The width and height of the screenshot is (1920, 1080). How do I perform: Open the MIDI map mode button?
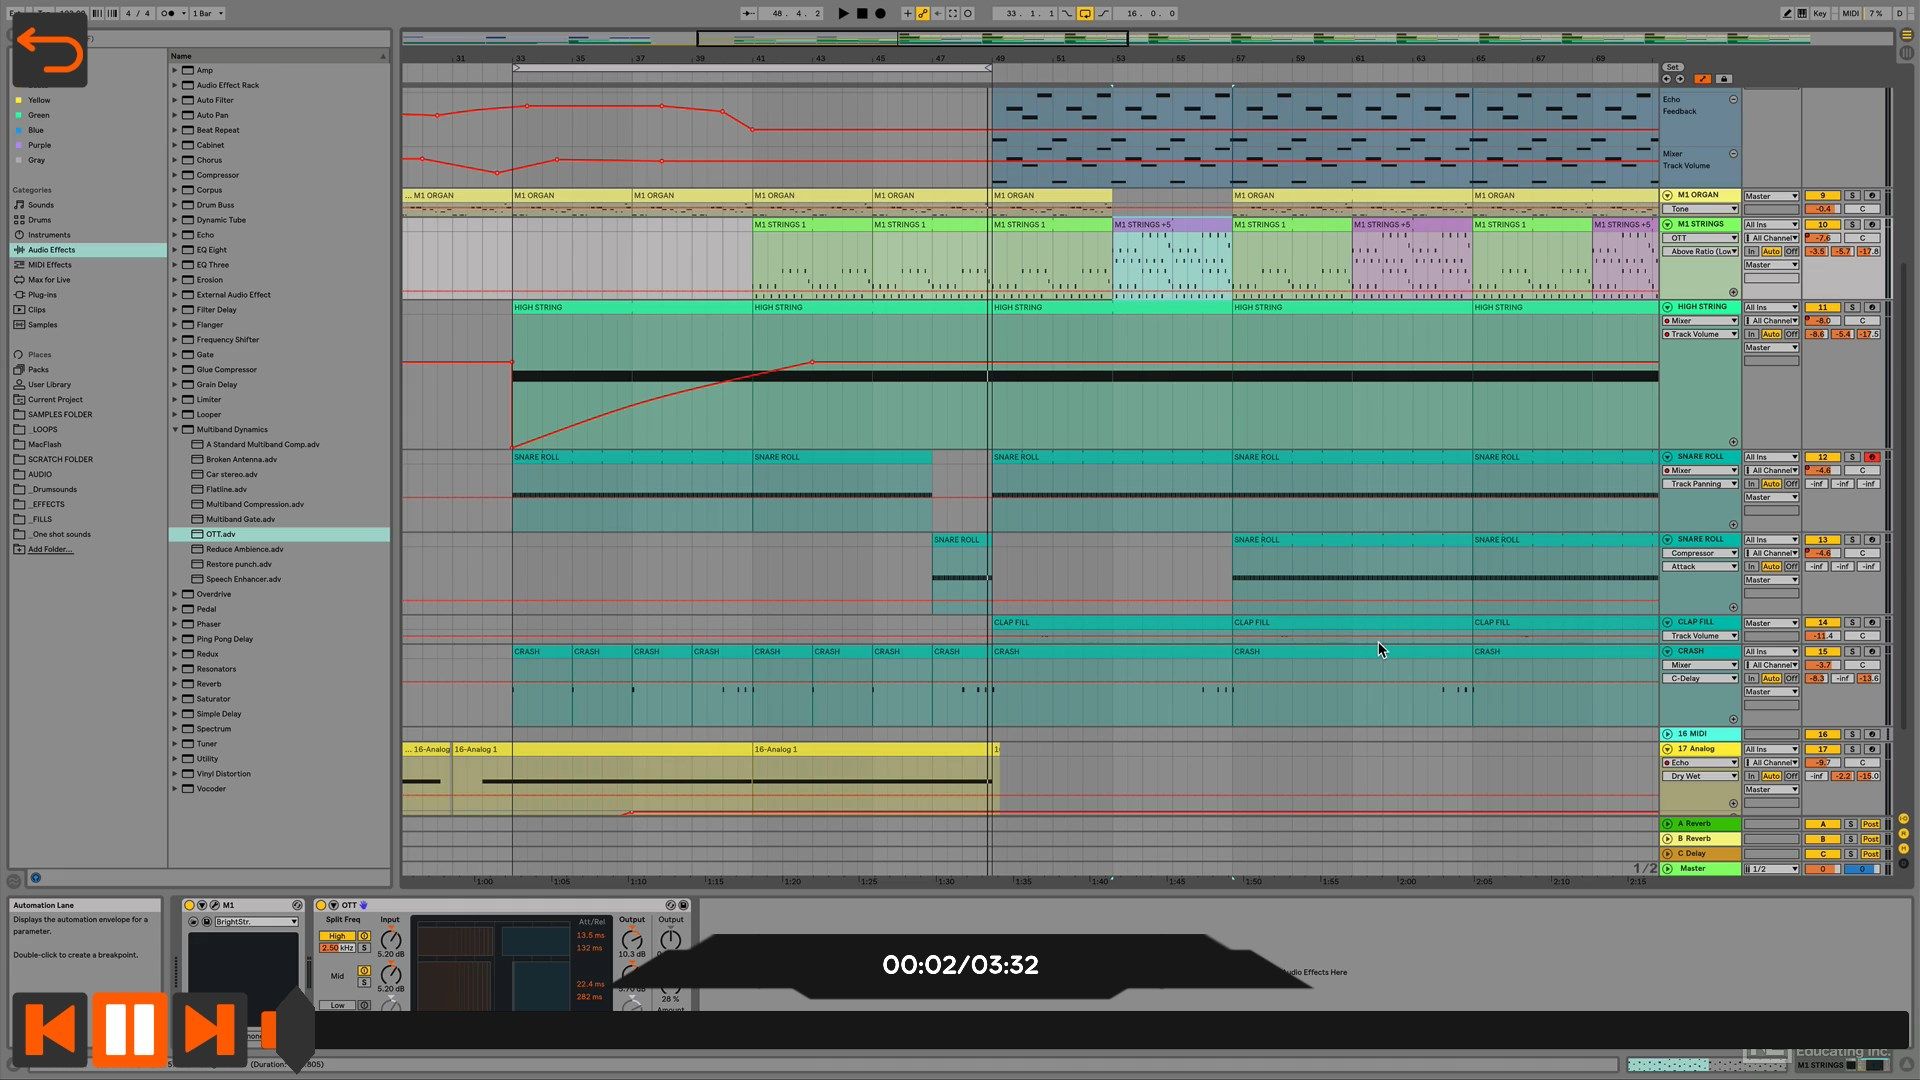coord(1850,13)
